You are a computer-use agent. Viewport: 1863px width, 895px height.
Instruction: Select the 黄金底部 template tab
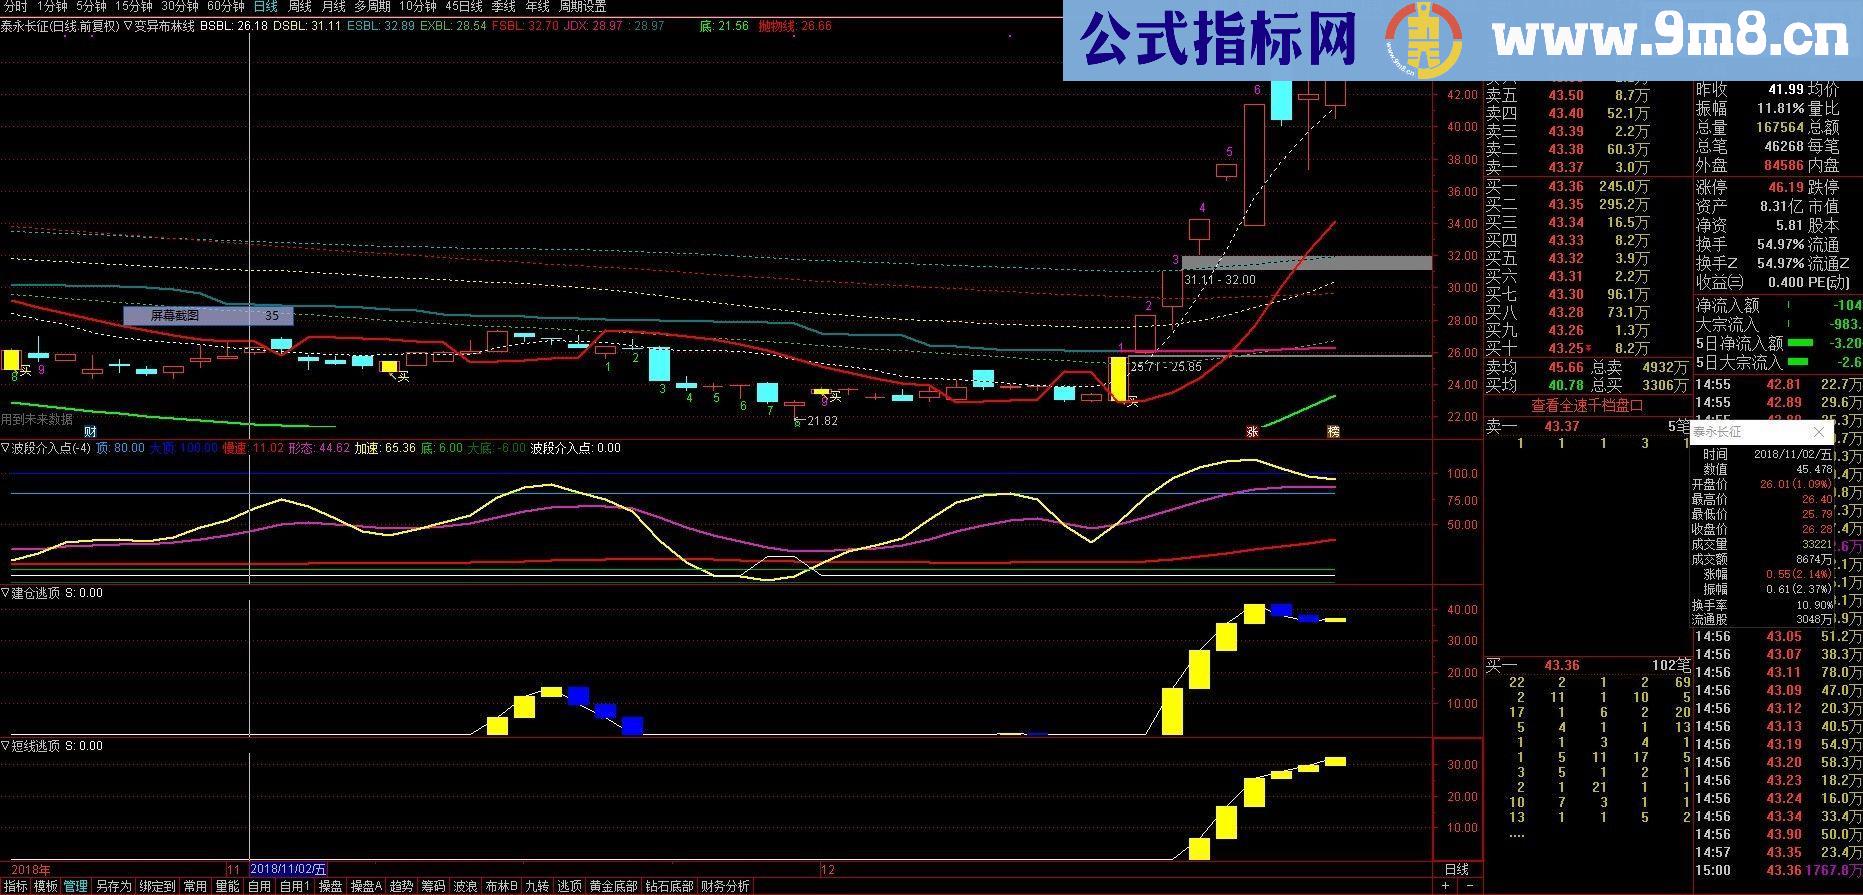[613, 887]
